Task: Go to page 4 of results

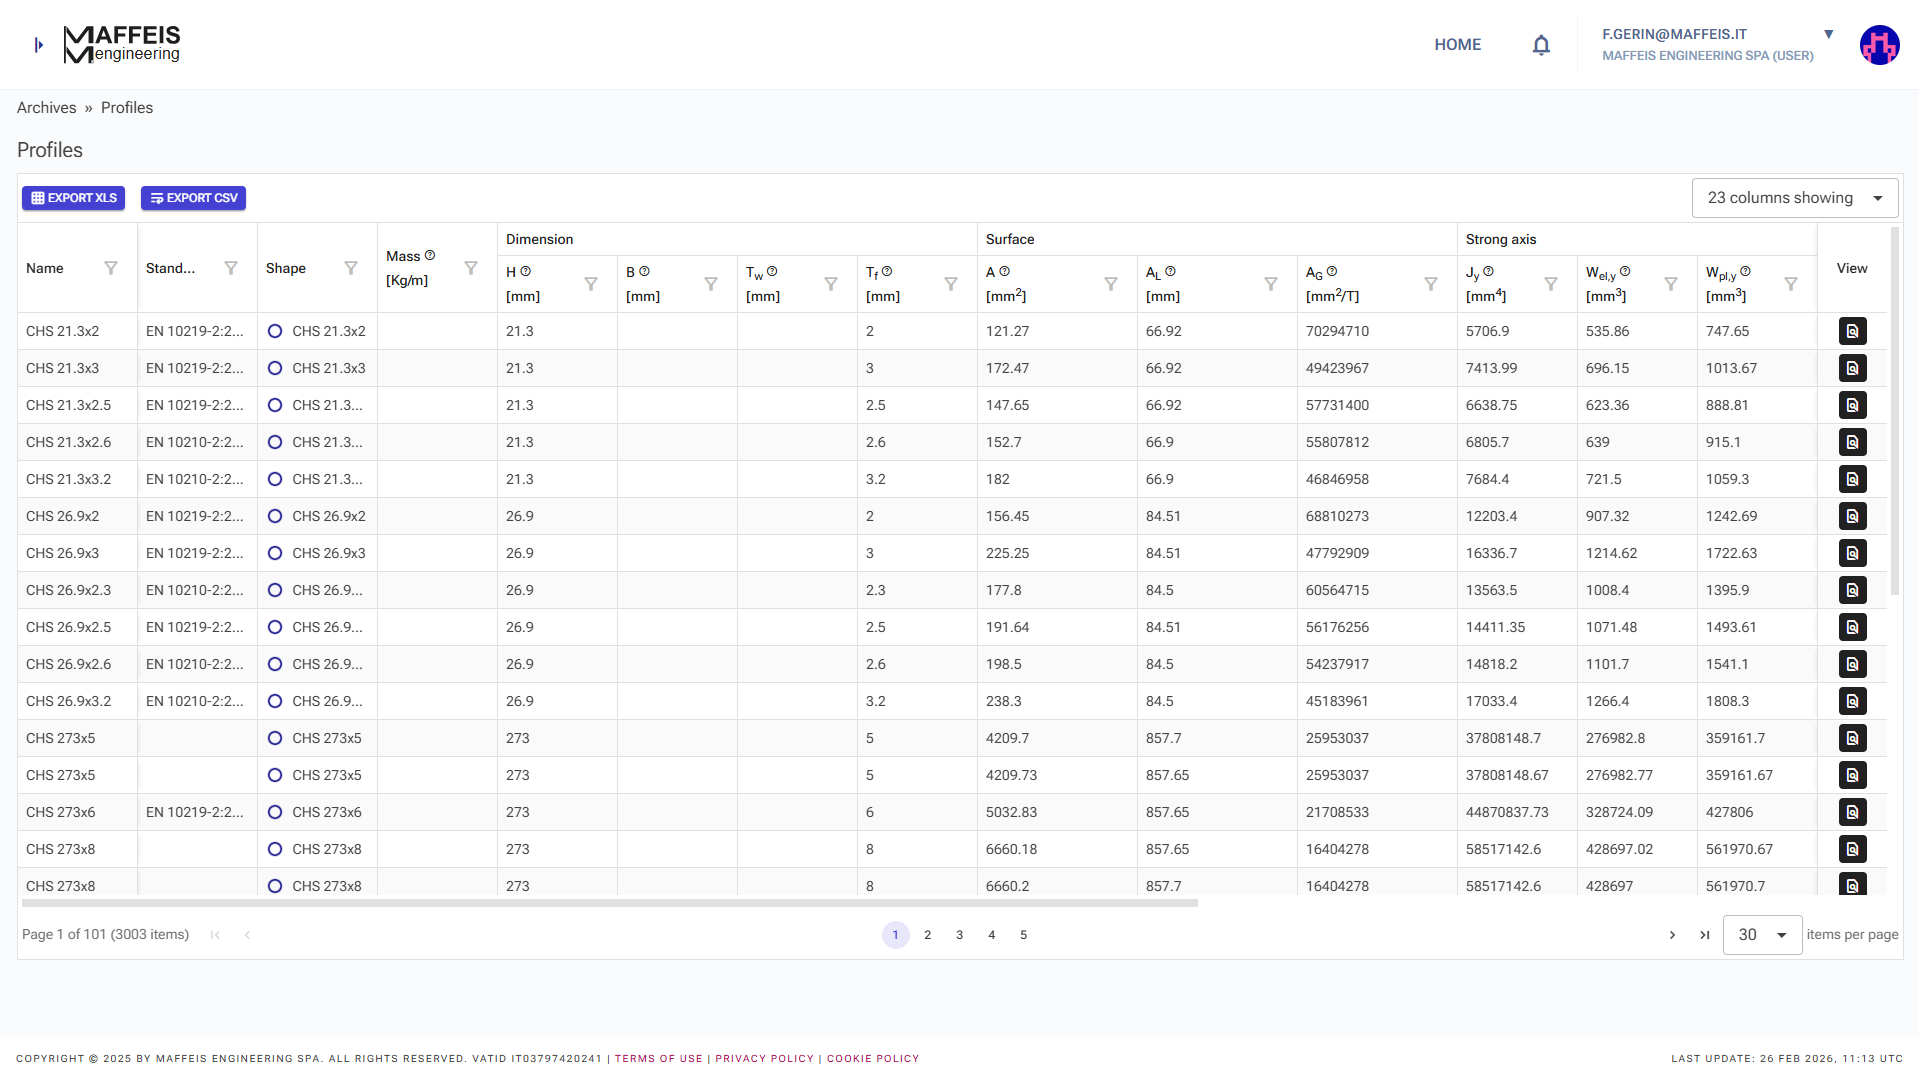Action: 991,934
